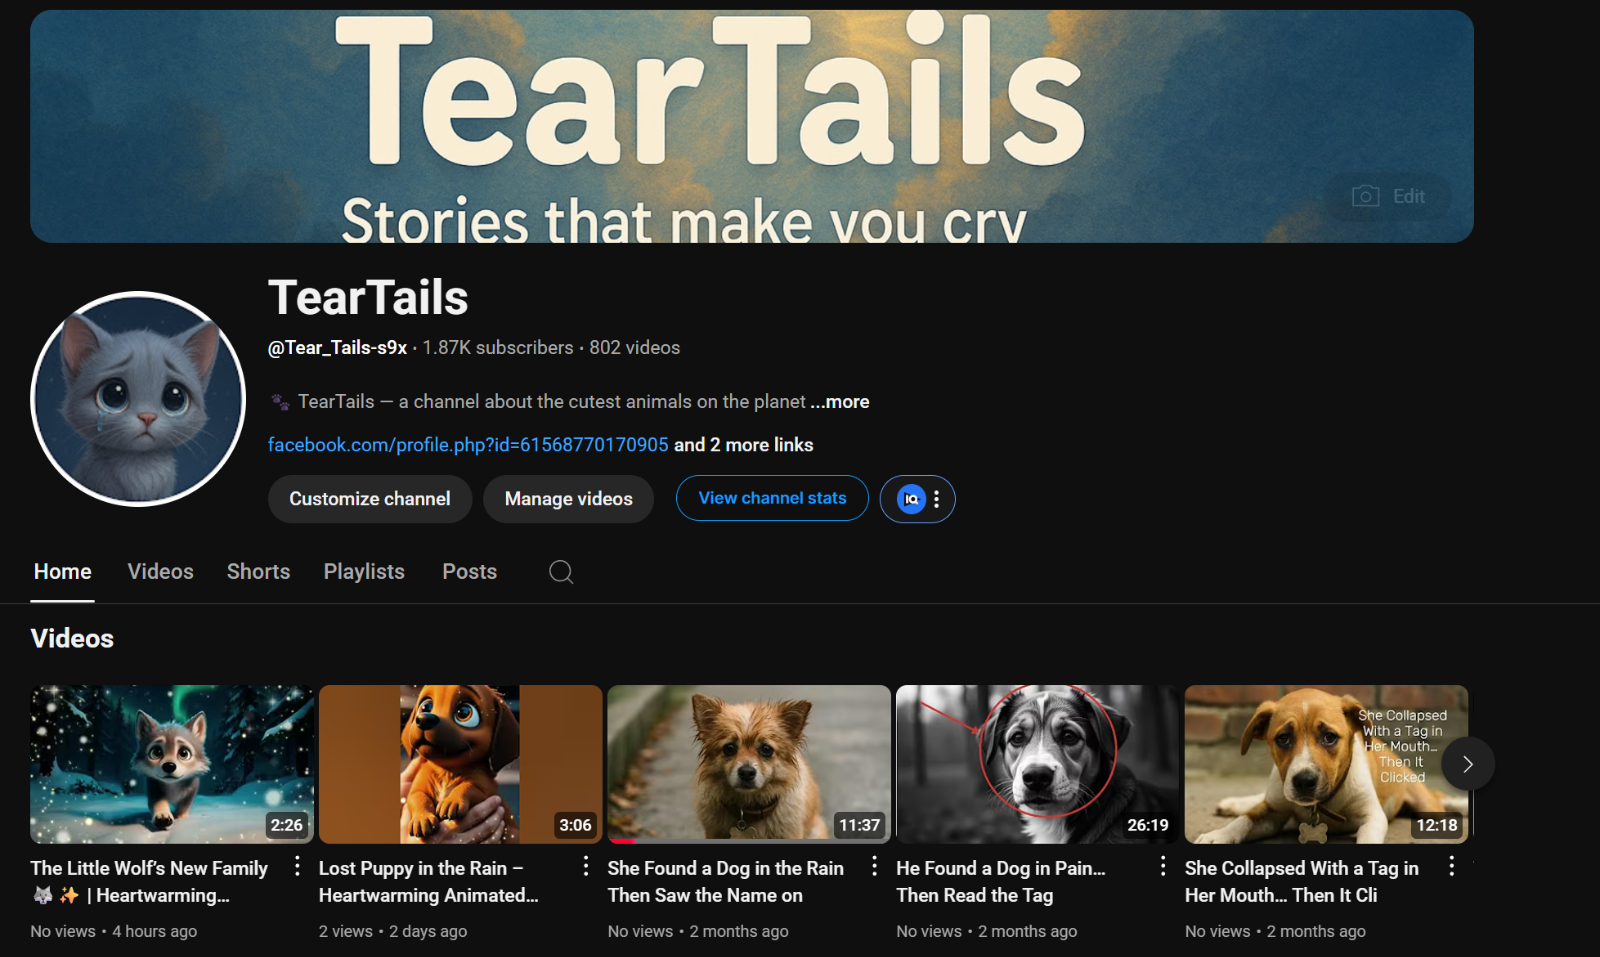Open options for She Collapsed With a Tag
Screen dimensions: 1600x957
click(x=1451, y=867)
